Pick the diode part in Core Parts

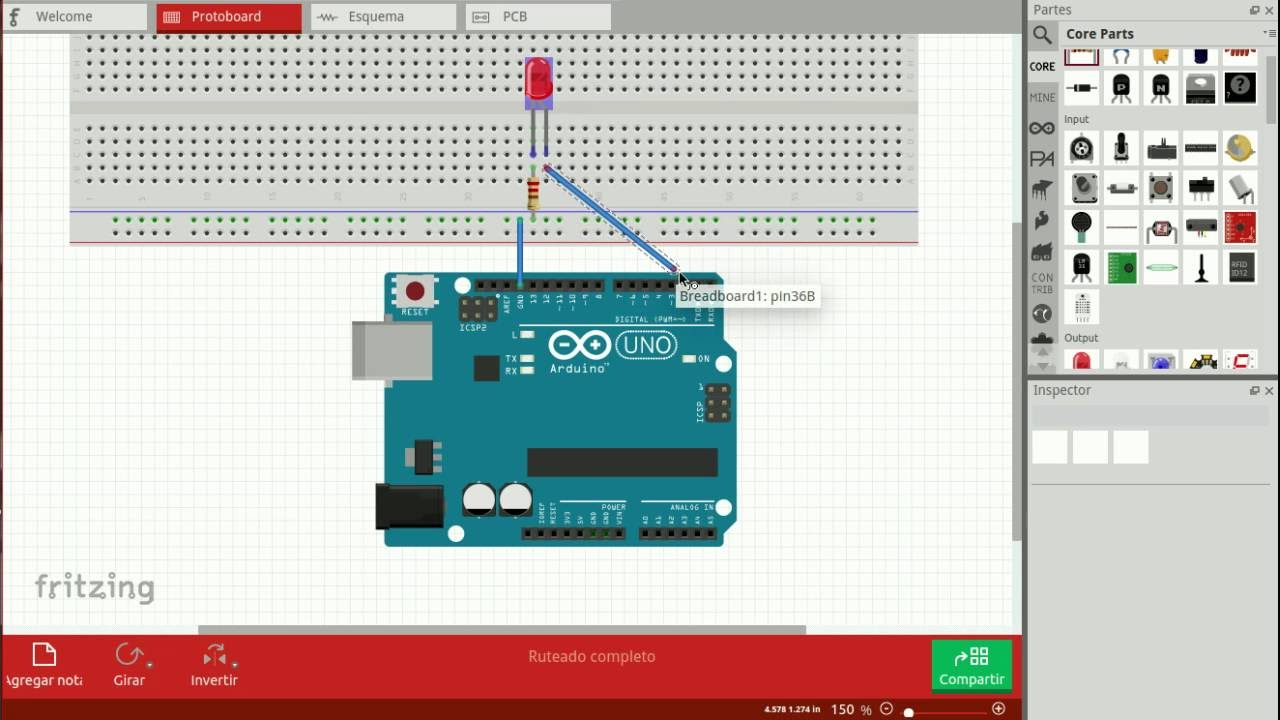1081,88
